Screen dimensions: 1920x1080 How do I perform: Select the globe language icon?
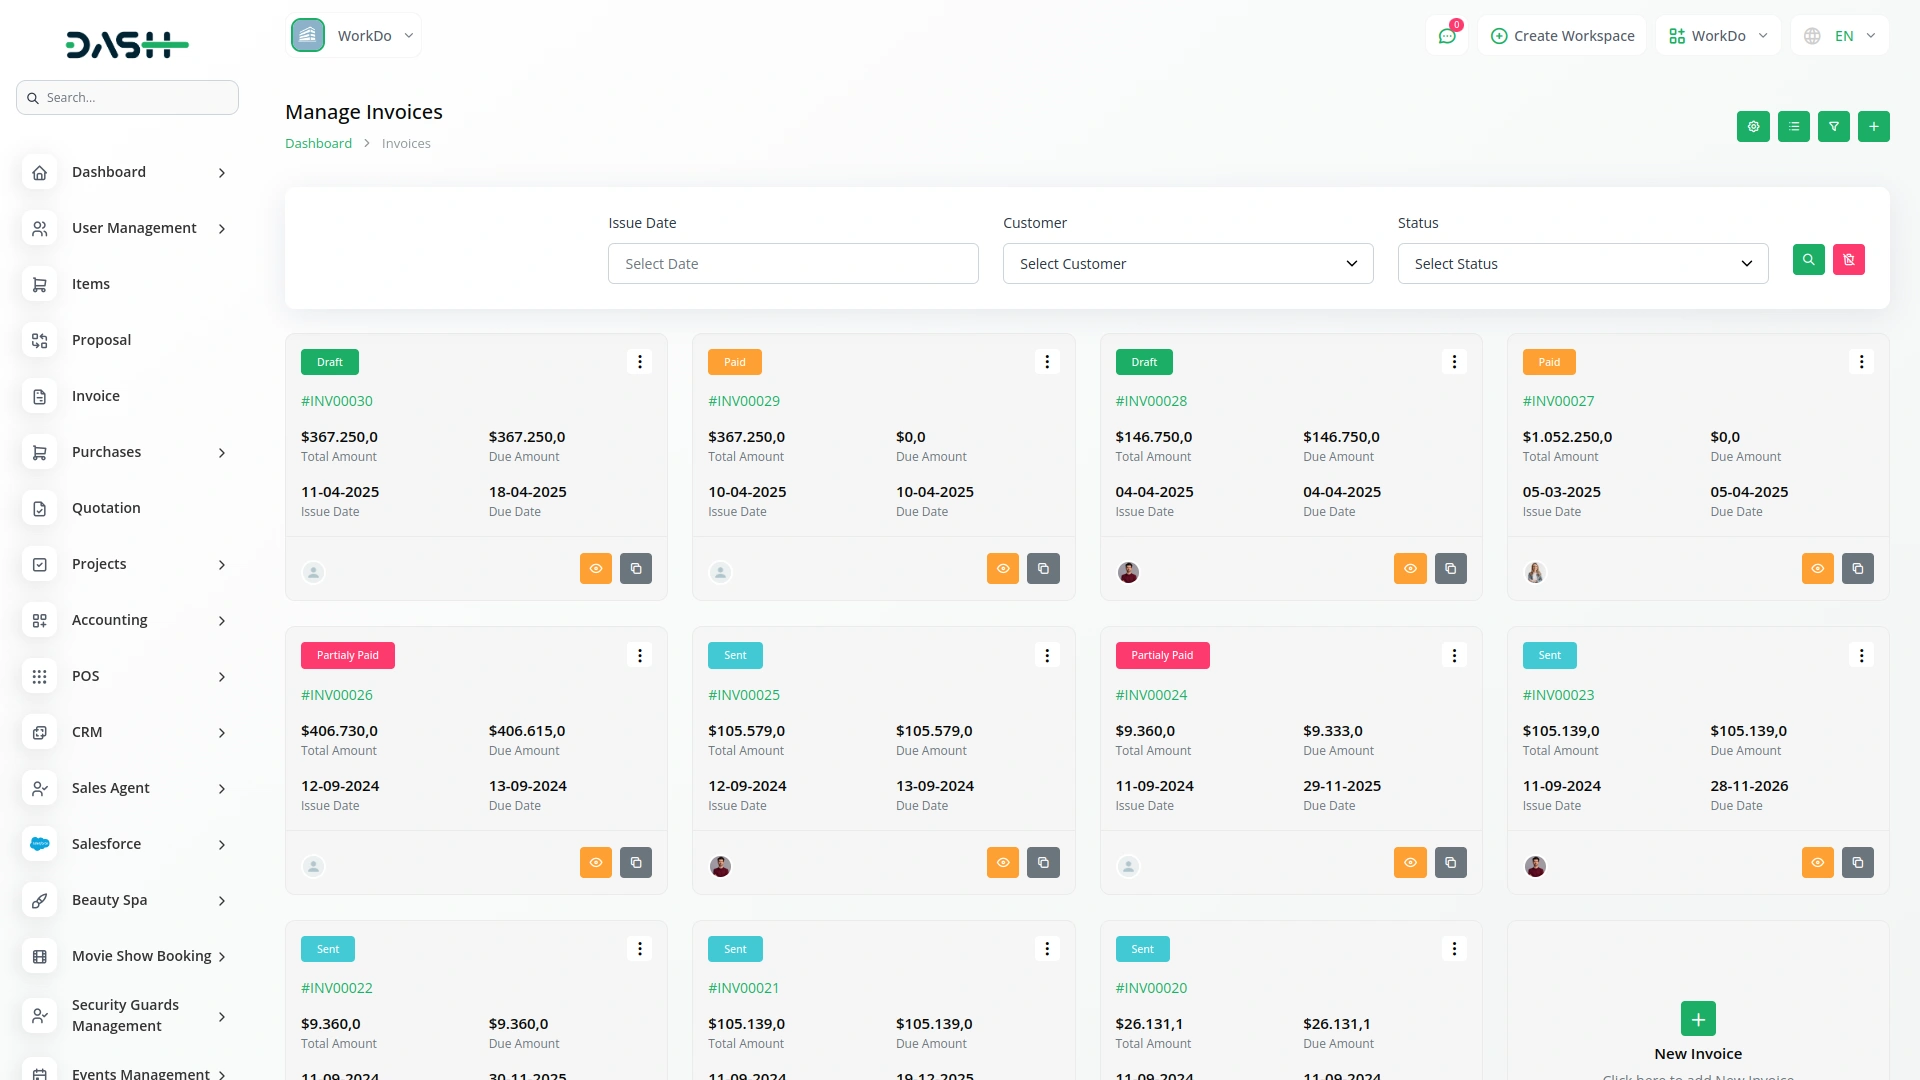point(1812,35)
